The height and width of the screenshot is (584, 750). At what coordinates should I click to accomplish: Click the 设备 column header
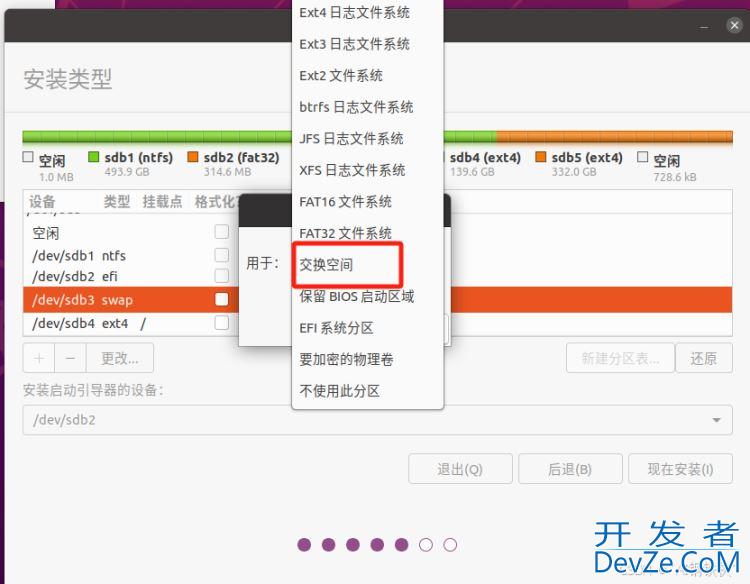(x=42, y=201)
